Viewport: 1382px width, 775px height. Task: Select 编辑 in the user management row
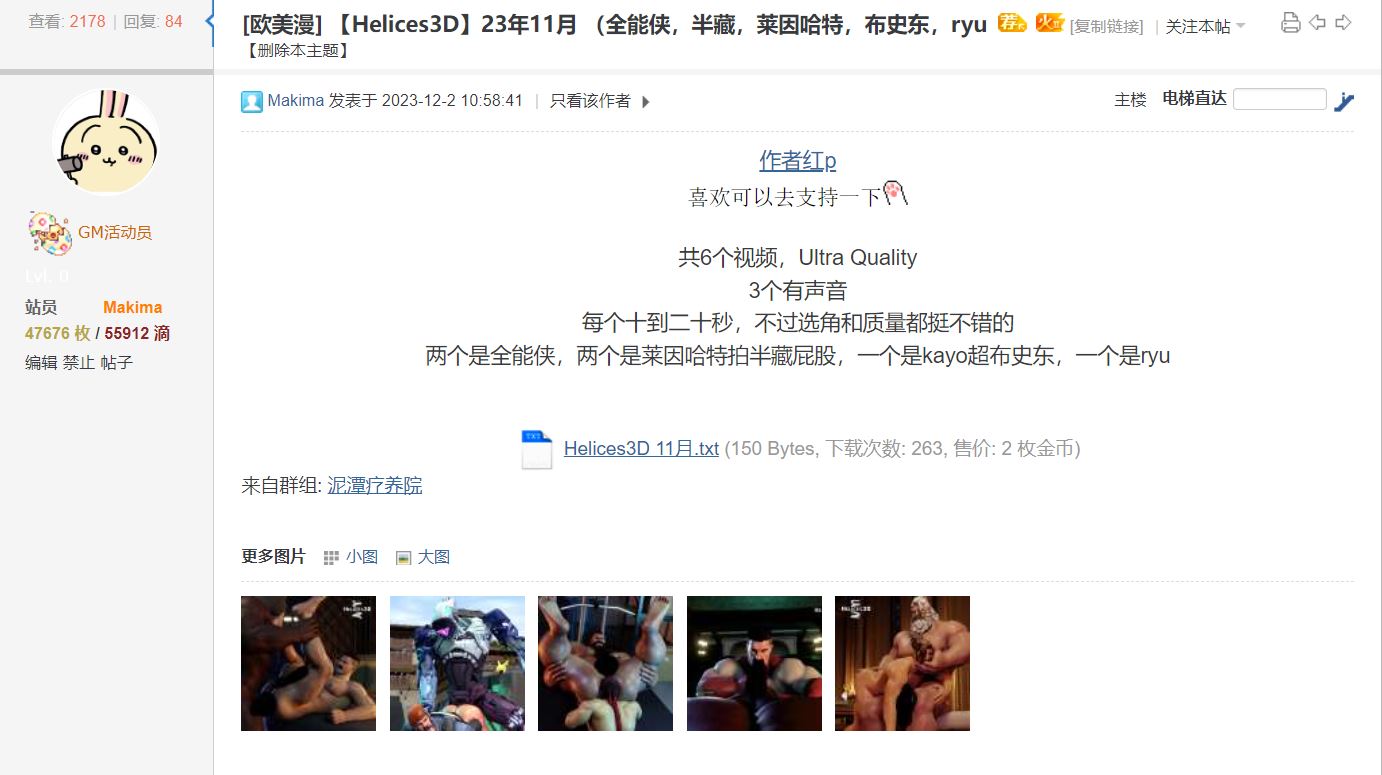click(x=41, y=362)
